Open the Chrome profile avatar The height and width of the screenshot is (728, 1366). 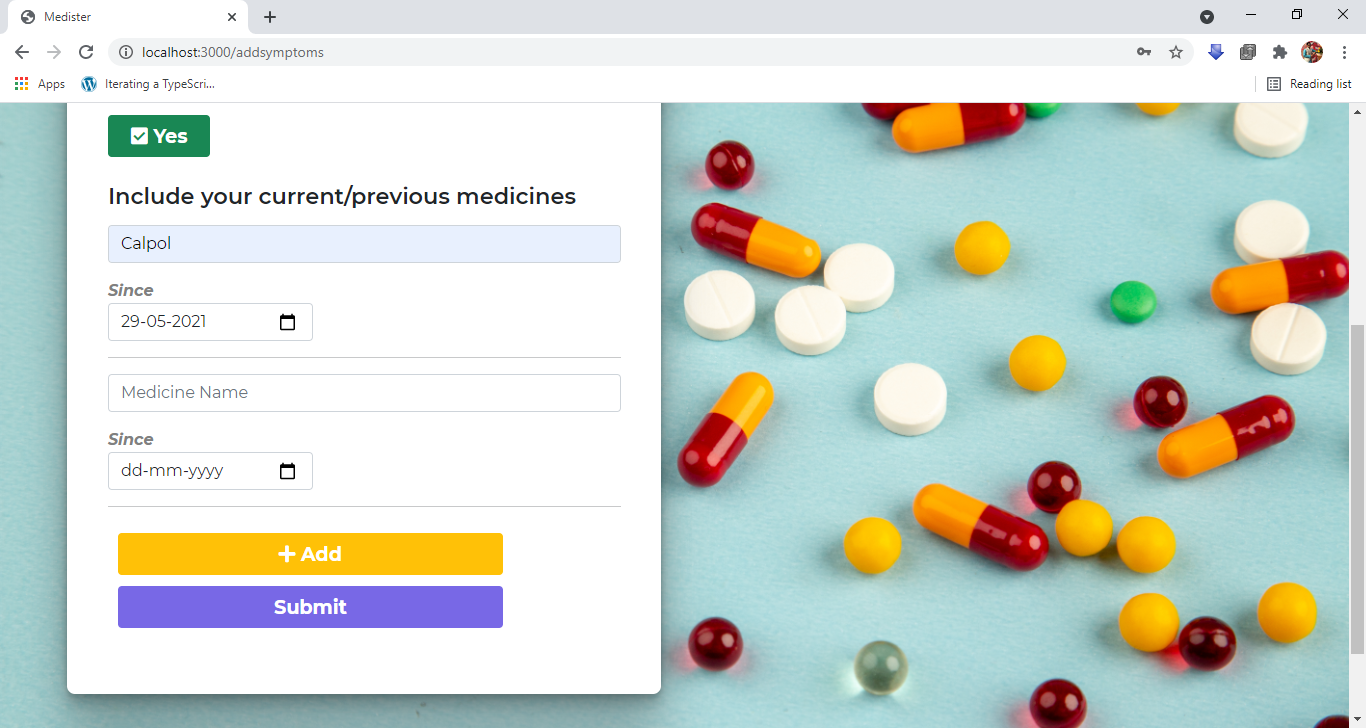[1311, 51]
